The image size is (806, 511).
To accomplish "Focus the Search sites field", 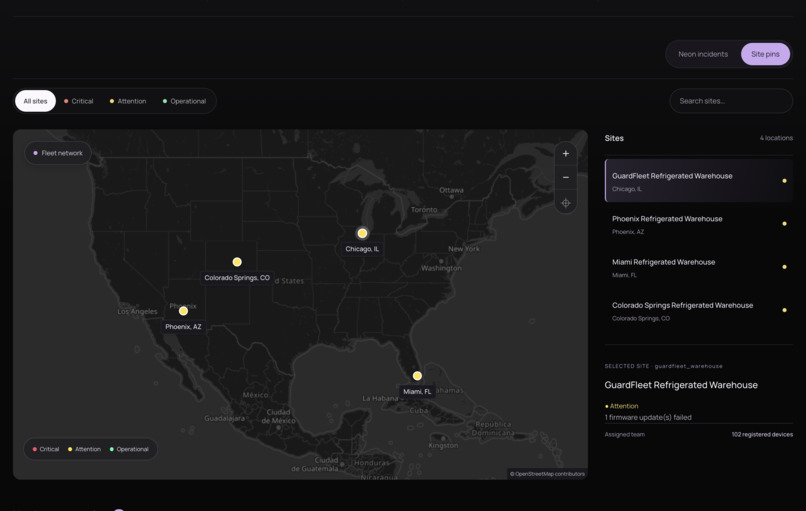I will [x=730, y=101].
